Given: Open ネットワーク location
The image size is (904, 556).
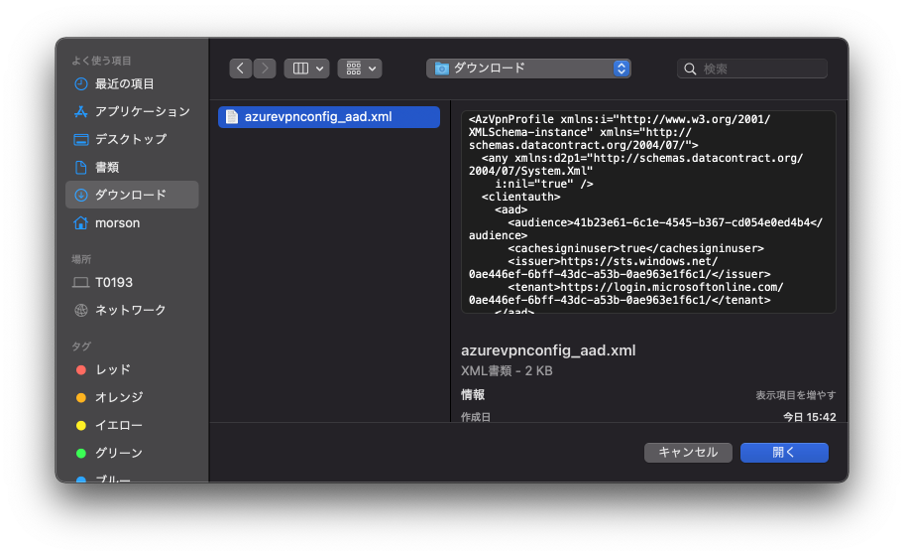Looking at the screenshot, I should click(130, 310).
